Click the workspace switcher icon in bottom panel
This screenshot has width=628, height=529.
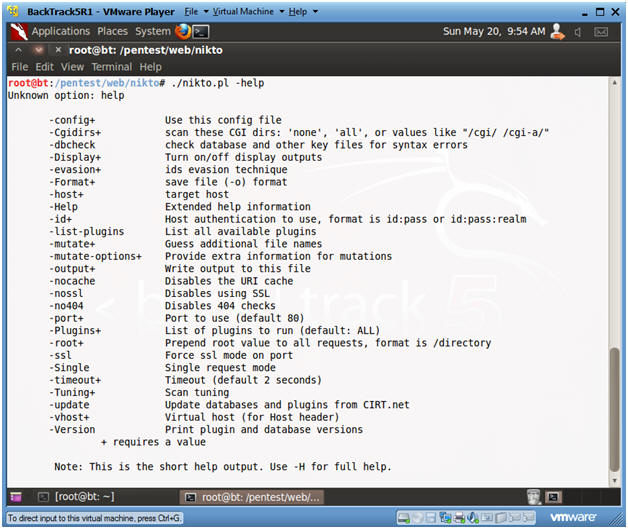[x=554, y=497]
